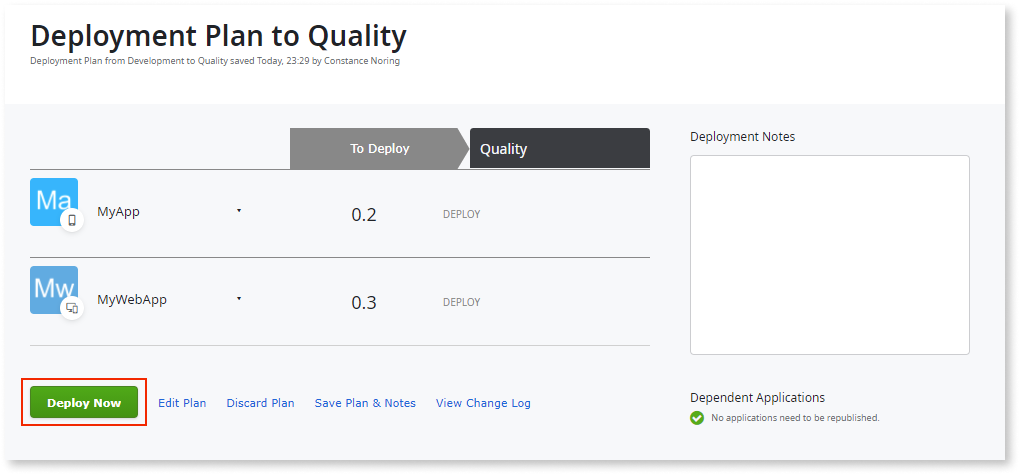
Task: Click the DEPLOY action for MyApp
Action: 461,214
